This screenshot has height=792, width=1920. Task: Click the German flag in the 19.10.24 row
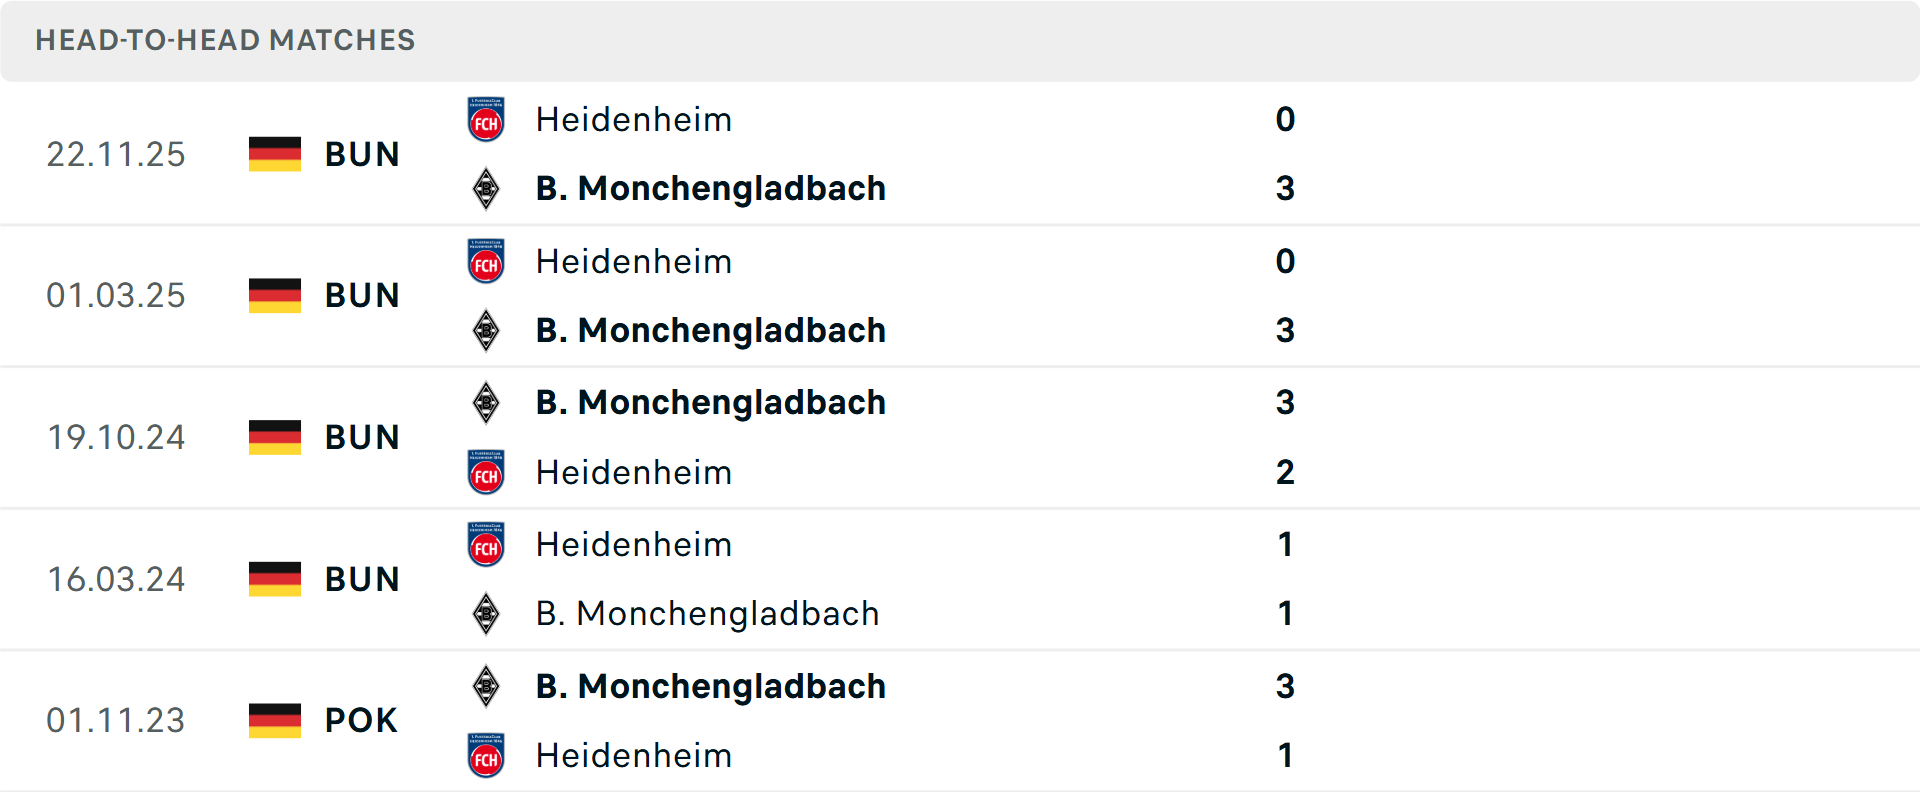pyautogui.click(x=274, y=437)
